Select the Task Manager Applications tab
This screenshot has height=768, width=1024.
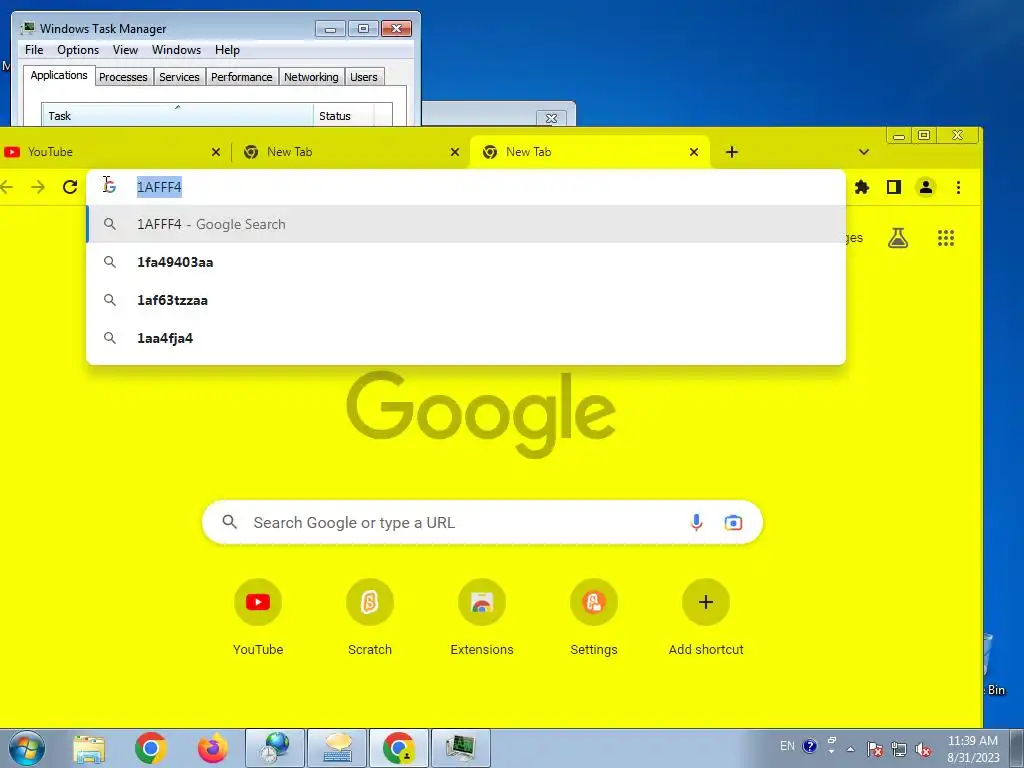[x=59, y=75]
